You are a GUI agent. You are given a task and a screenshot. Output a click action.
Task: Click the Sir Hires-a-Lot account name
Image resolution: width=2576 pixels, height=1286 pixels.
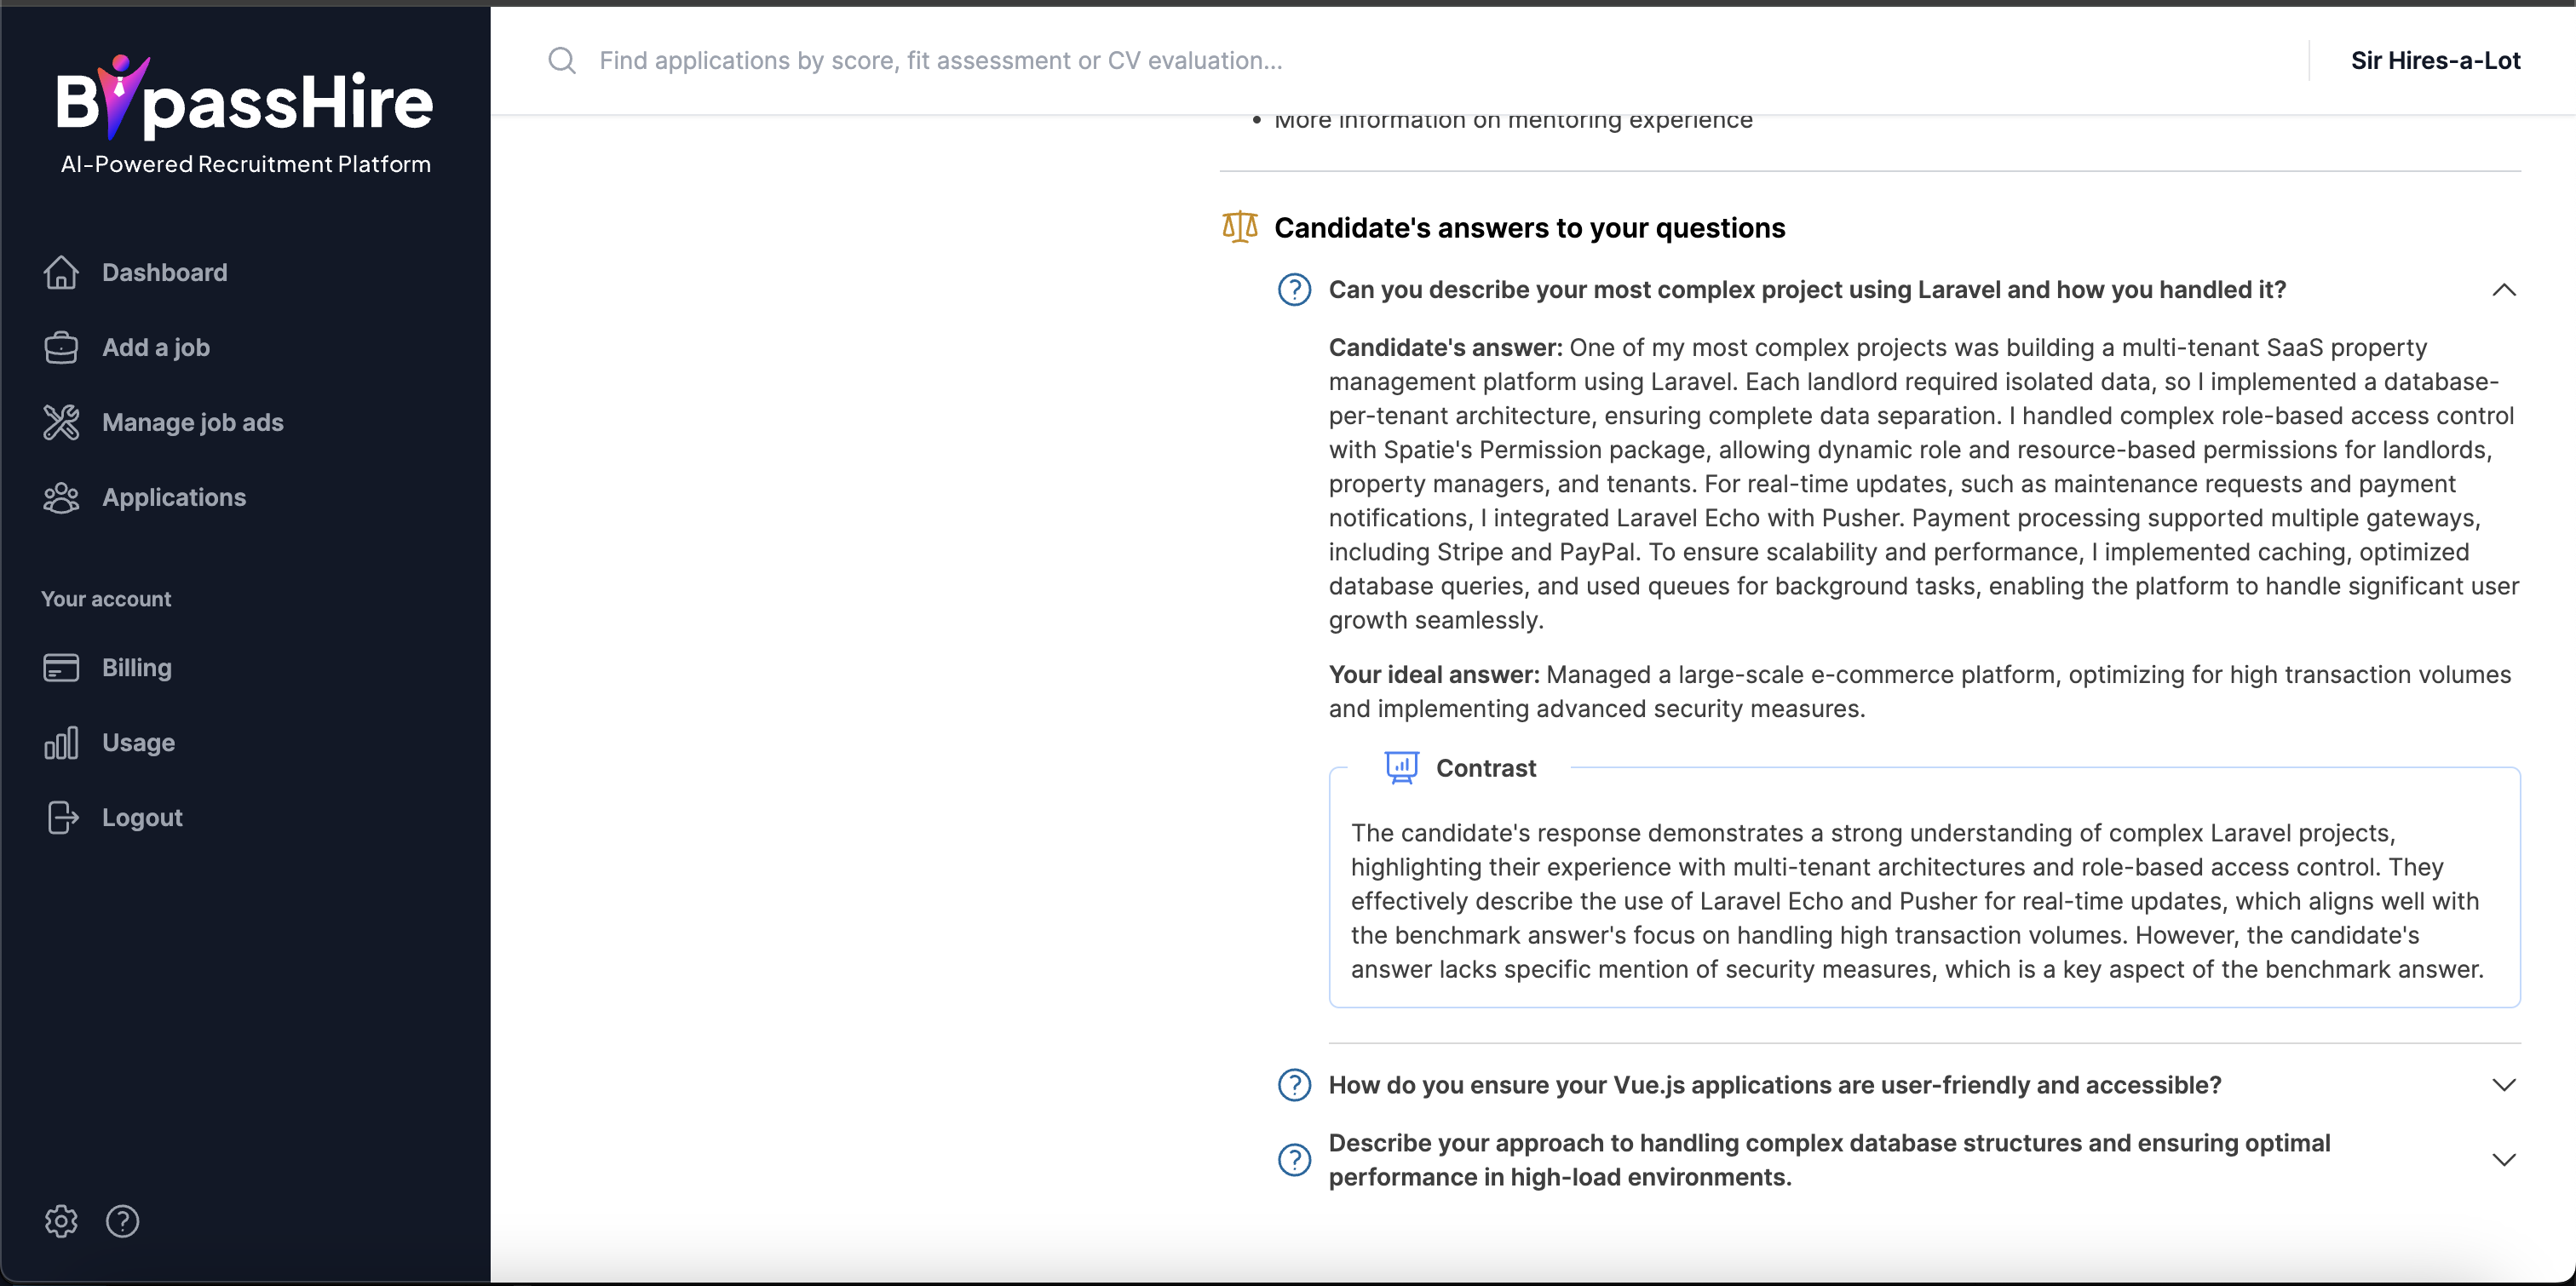point(2435,61)
